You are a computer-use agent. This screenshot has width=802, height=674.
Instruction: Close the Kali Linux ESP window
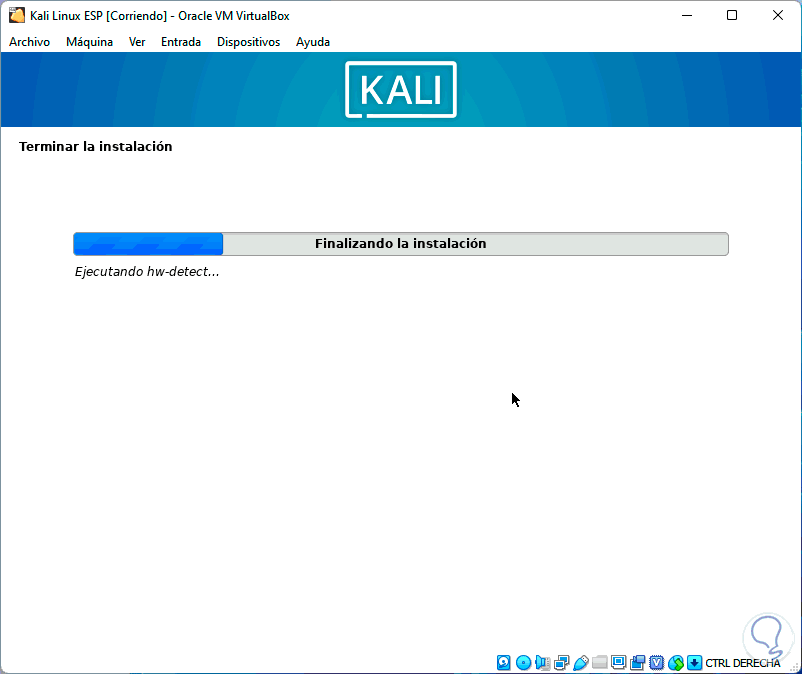click(x=777, y=15)
